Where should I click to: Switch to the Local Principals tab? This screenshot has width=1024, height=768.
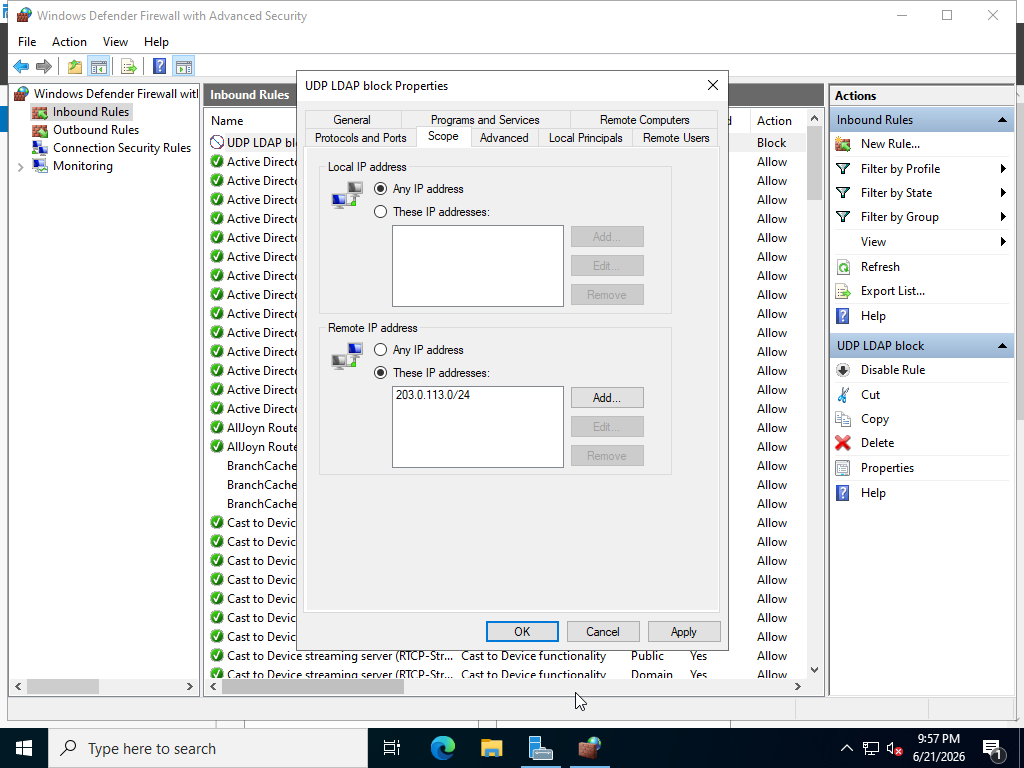click(x=585, y=138)
